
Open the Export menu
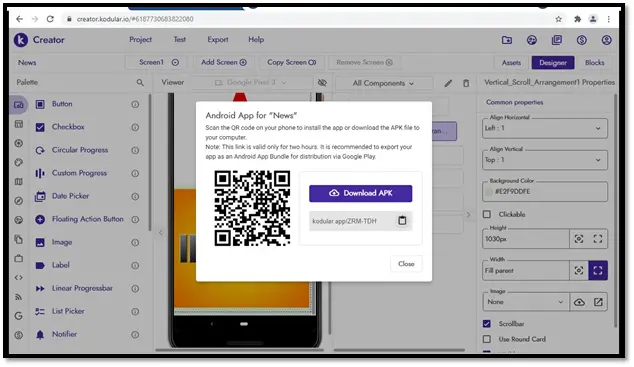pos(218,40)
